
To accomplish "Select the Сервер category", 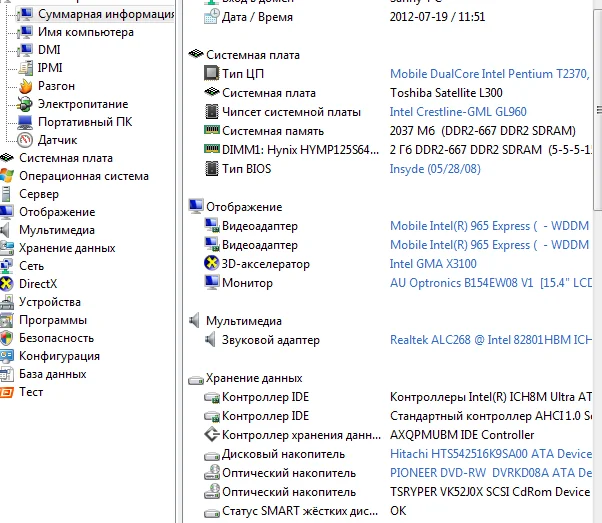I will click(x=39, y=194).
